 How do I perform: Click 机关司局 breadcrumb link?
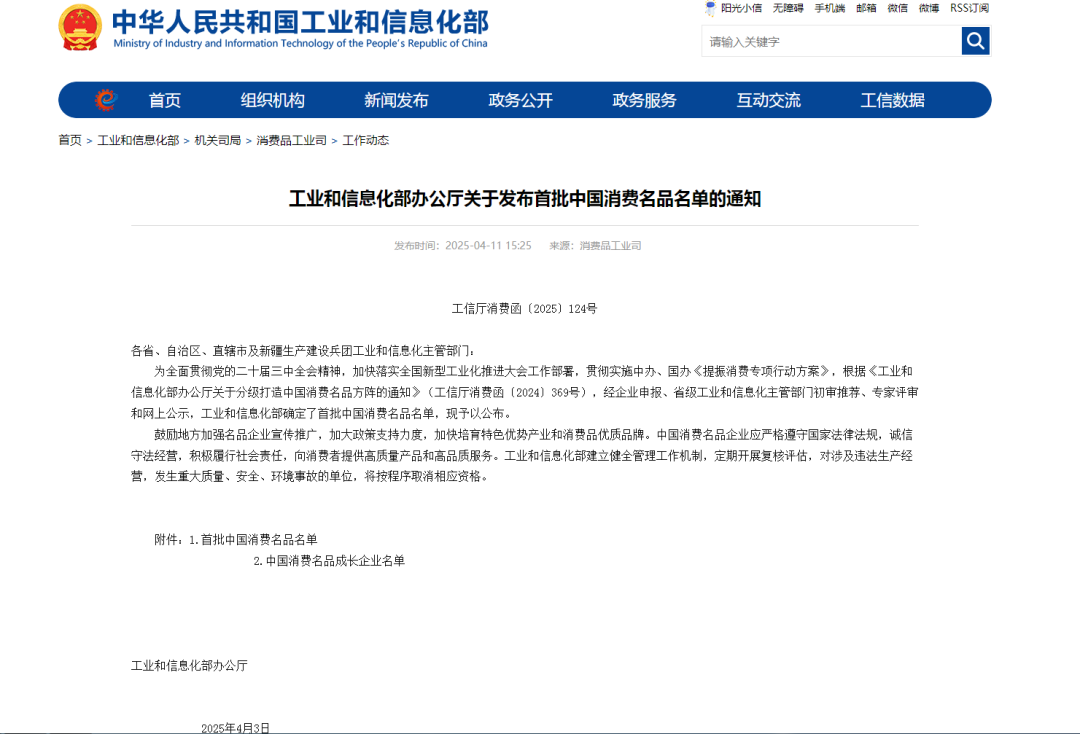click(x=217, y=140)
